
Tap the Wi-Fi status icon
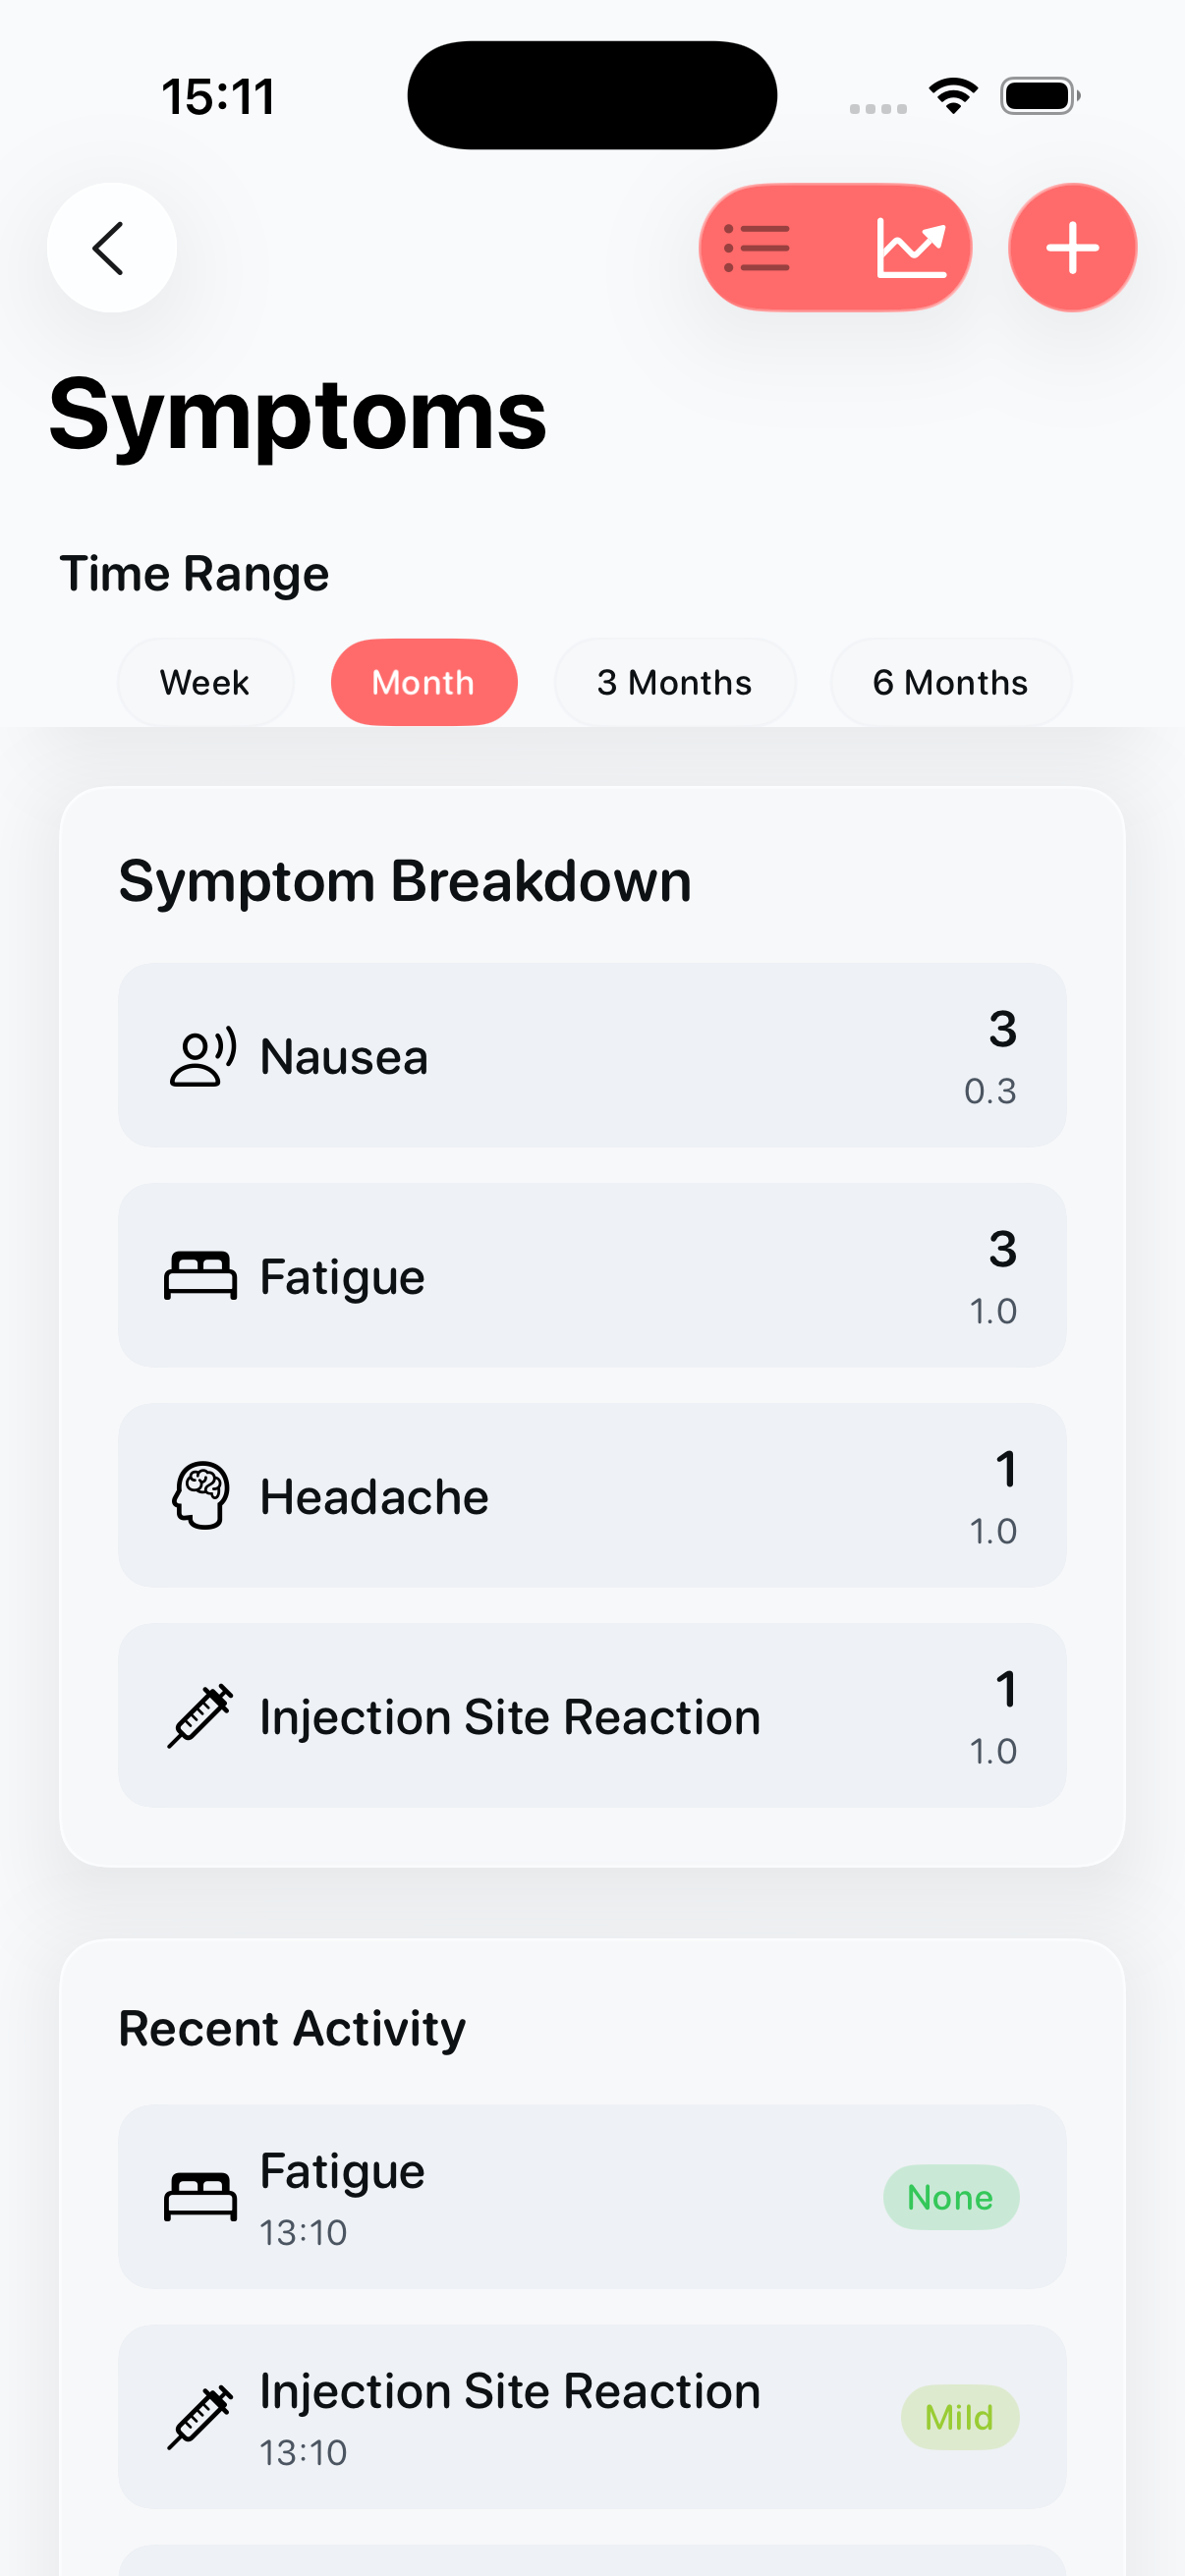coord(953,96)
